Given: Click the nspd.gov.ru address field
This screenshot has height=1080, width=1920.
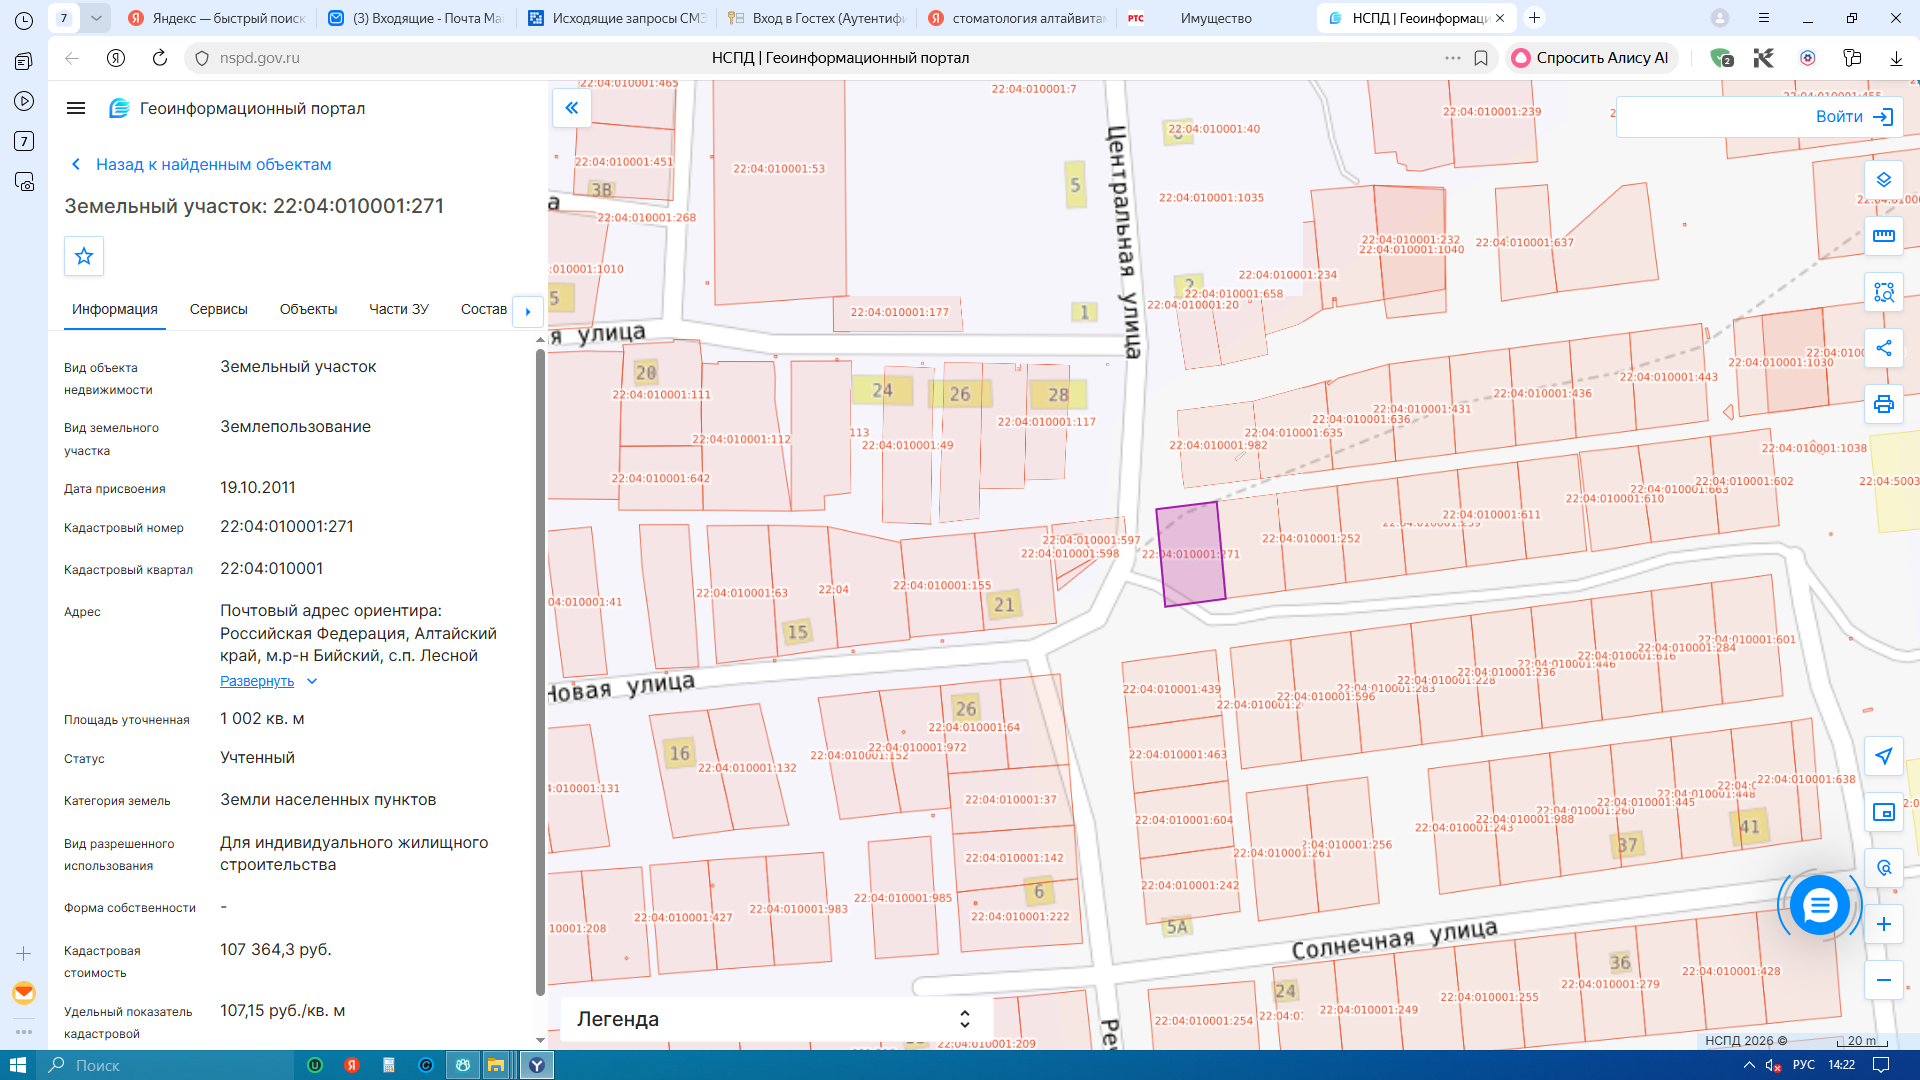Looking at the screenshot, I should pos(259,58).
